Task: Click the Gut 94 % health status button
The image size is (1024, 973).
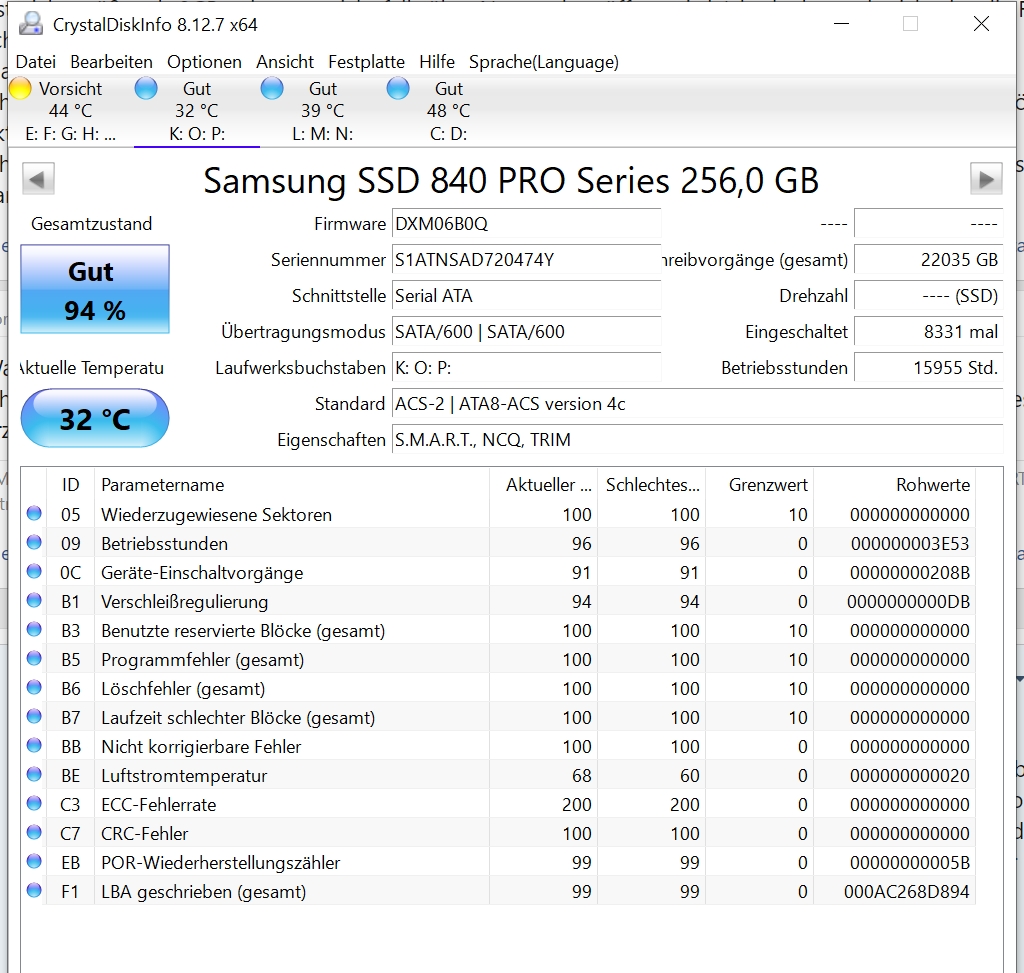Action: pos(95,289)
